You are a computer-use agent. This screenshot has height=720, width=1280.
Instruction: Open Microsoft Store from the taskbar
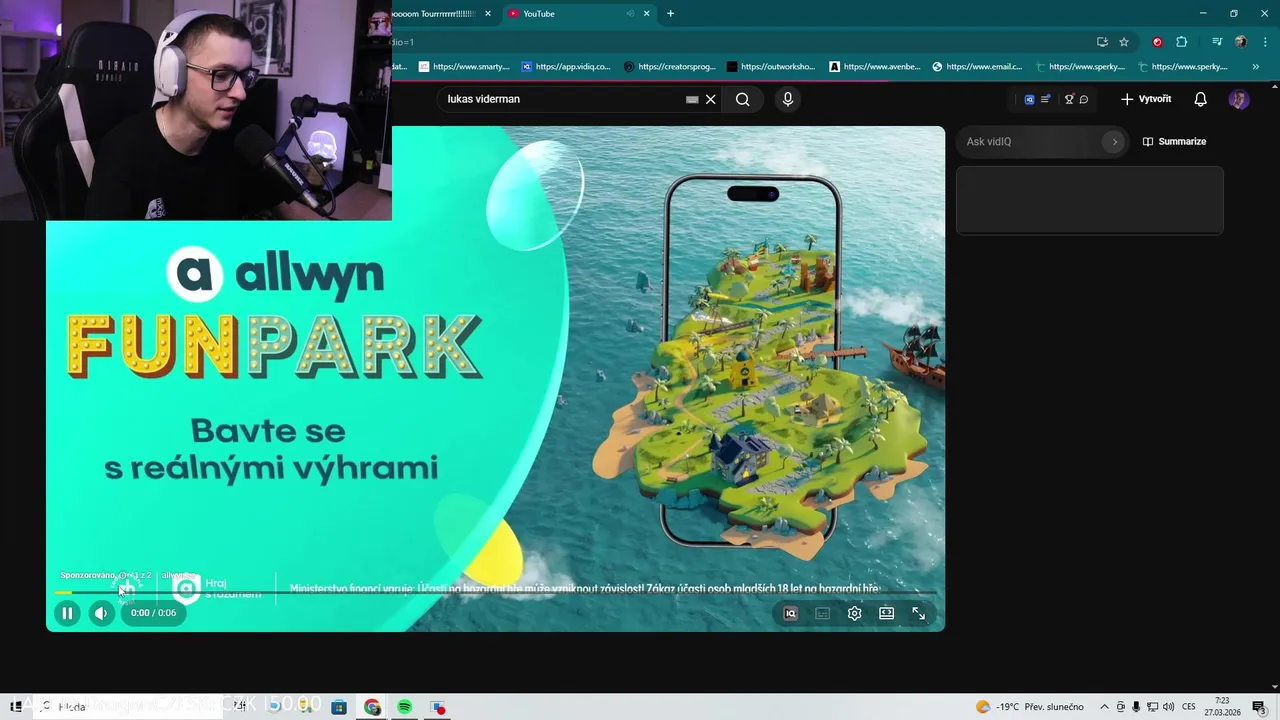(339, 707)
